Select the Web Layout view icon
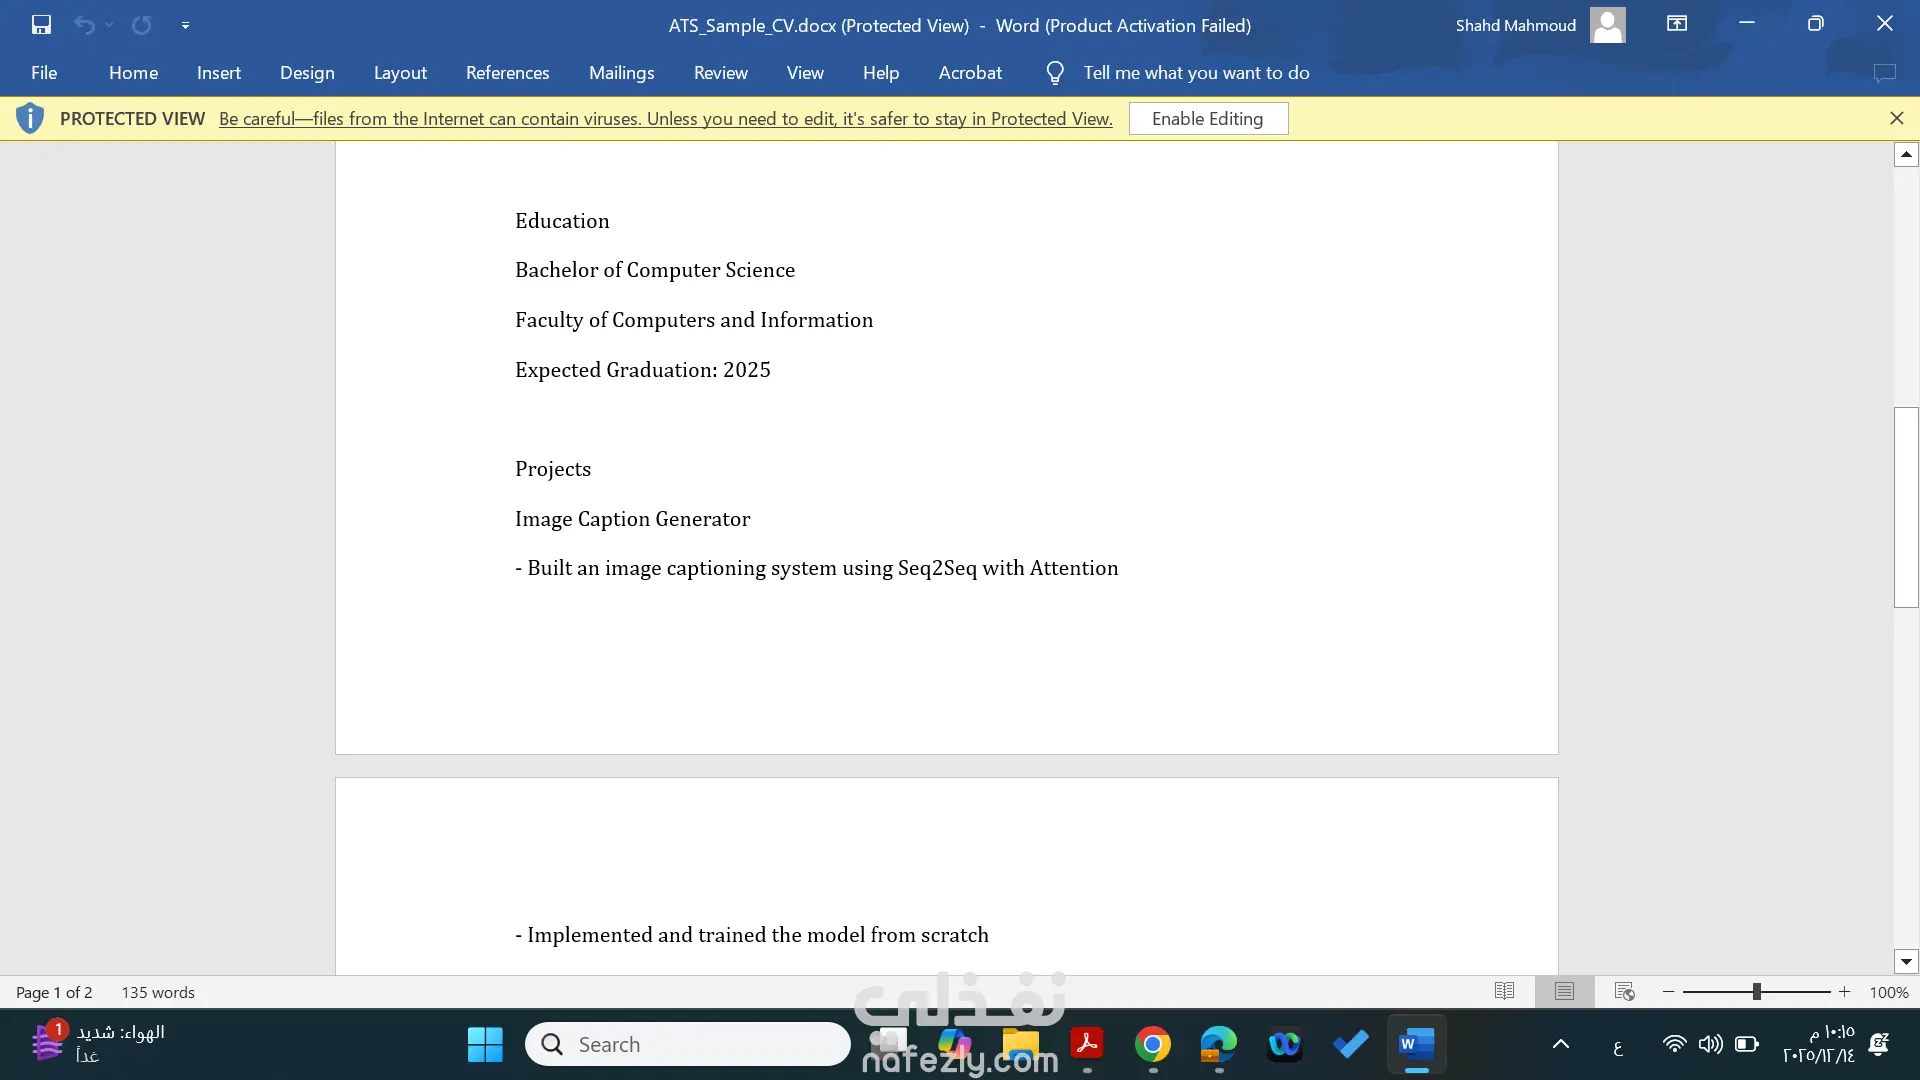 [x=1624, y=991]
